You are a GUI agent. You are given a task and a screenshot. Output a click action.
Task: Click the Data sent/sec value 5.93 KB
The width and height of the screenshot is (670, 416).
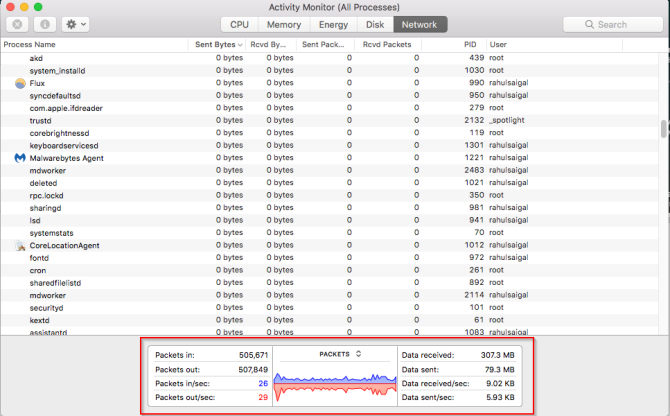(x=500, y=397)
